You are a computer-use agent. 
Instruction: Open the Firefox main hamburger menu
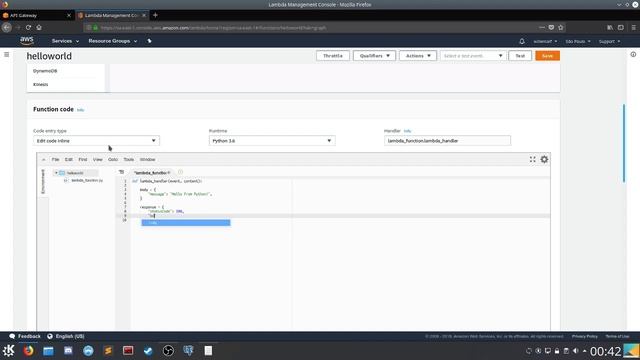click(x=633, y=27)
